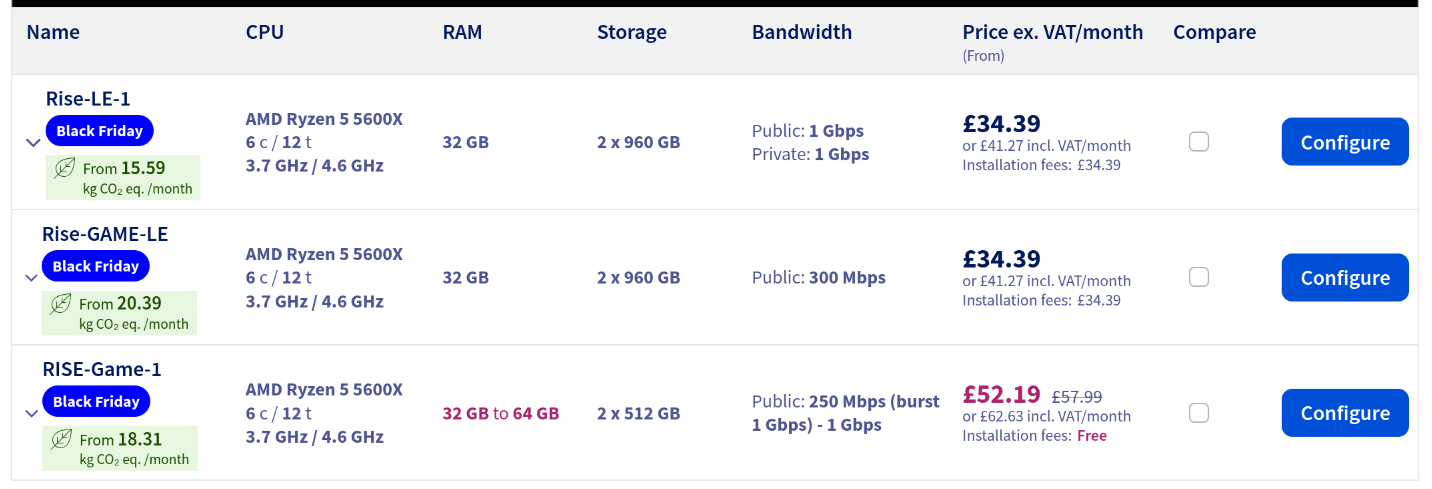Click the leaf CO2 icon for Rise-LE-1

point(65,168)
